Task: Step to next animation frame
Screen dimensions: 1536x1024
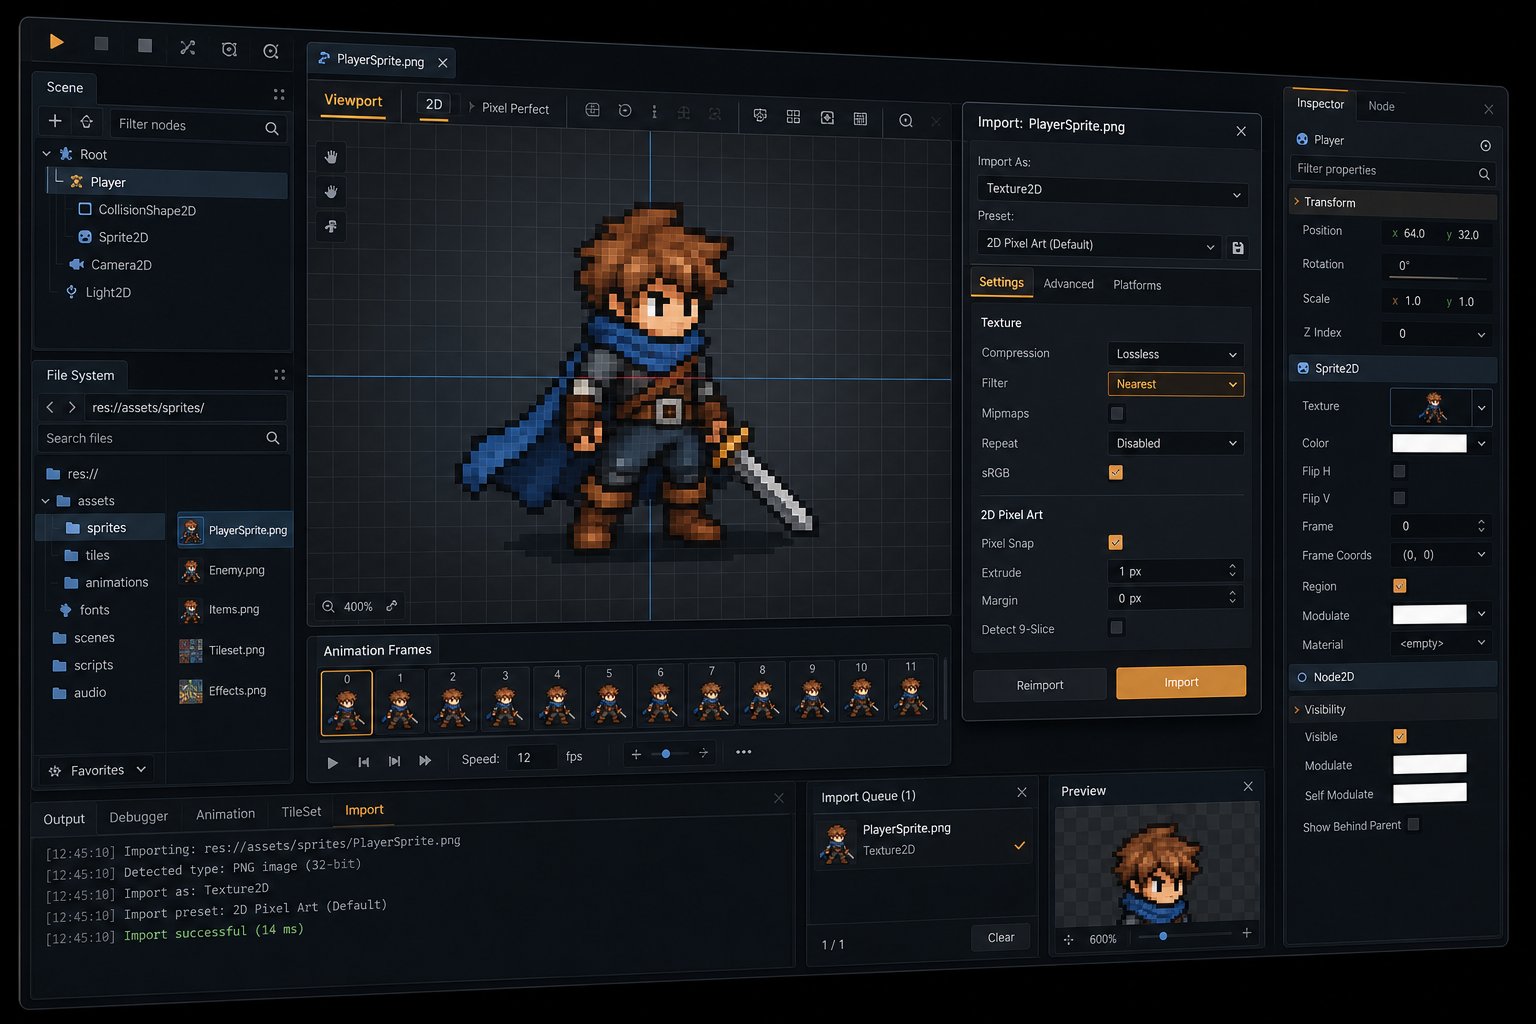Action: pyautogui.click(x=394, y=761)
